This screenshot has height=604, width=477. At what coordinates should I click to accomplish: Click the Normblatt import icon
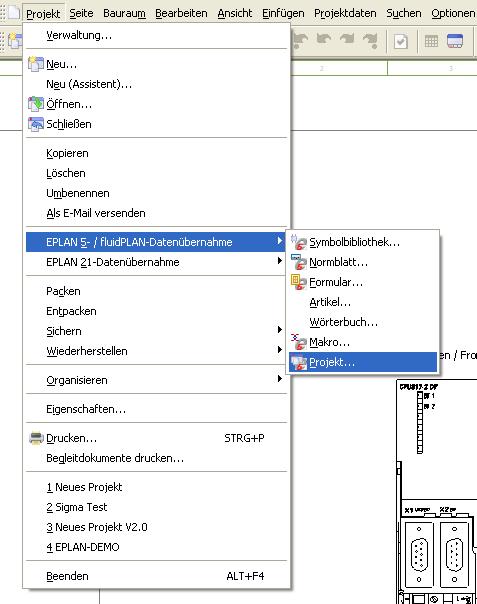[299, 262]
